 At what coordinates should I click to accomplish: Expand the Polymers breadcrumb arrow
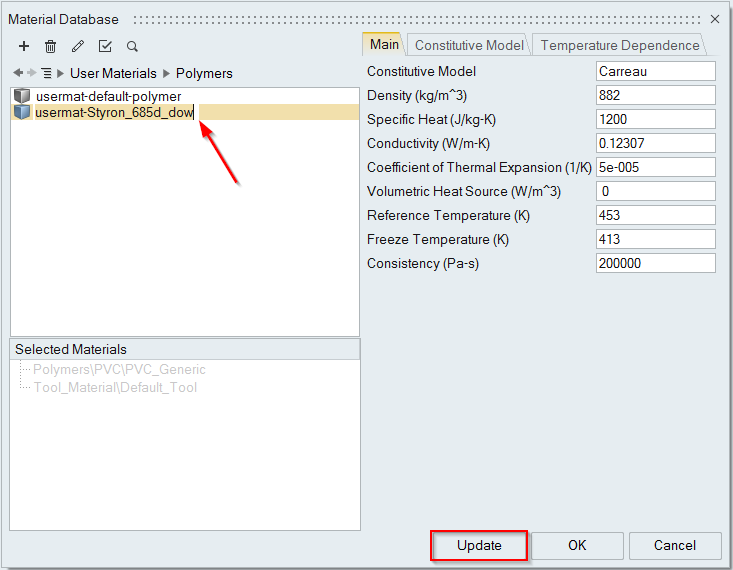(167, 73)
